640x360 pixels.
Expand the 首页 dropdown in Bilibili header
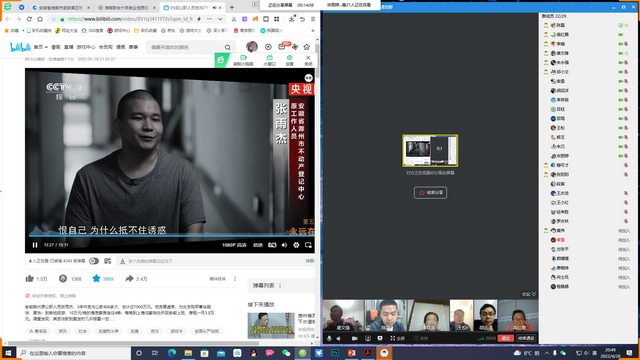40,47
